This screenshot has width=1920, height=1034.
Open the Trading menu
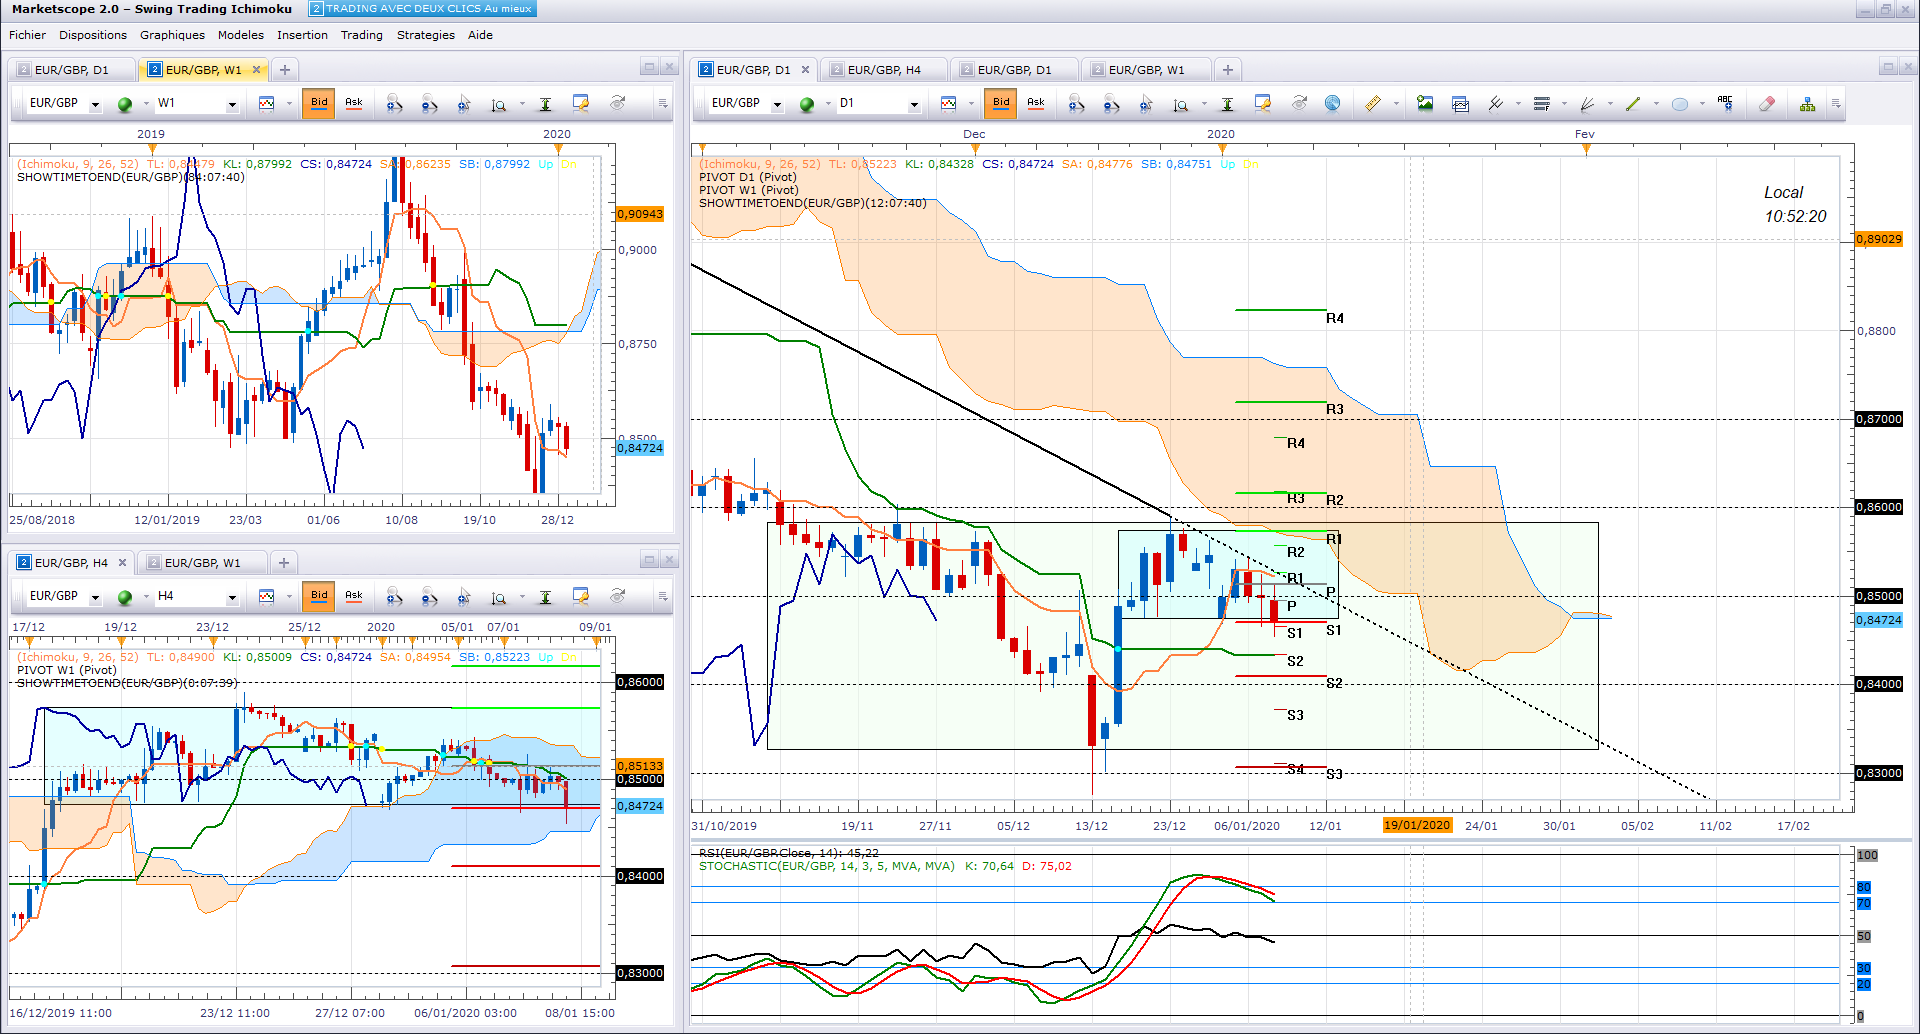pyautogui.click(x=361, y=35)
